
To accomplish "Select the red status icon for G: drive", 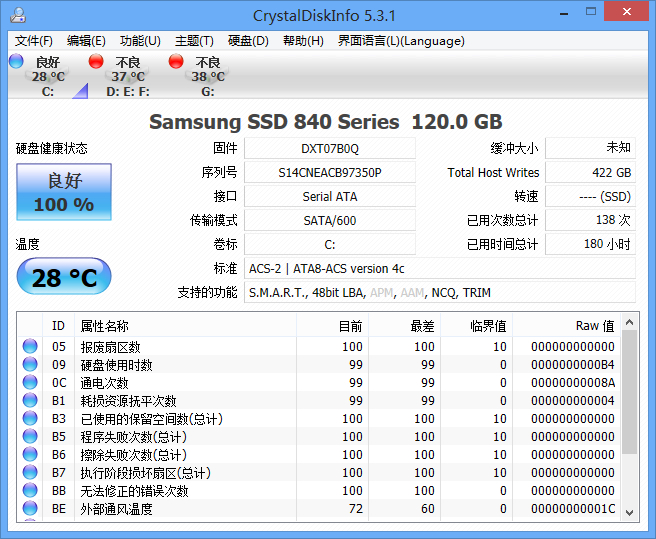I will pyautogui.click(x=176, y=62).
